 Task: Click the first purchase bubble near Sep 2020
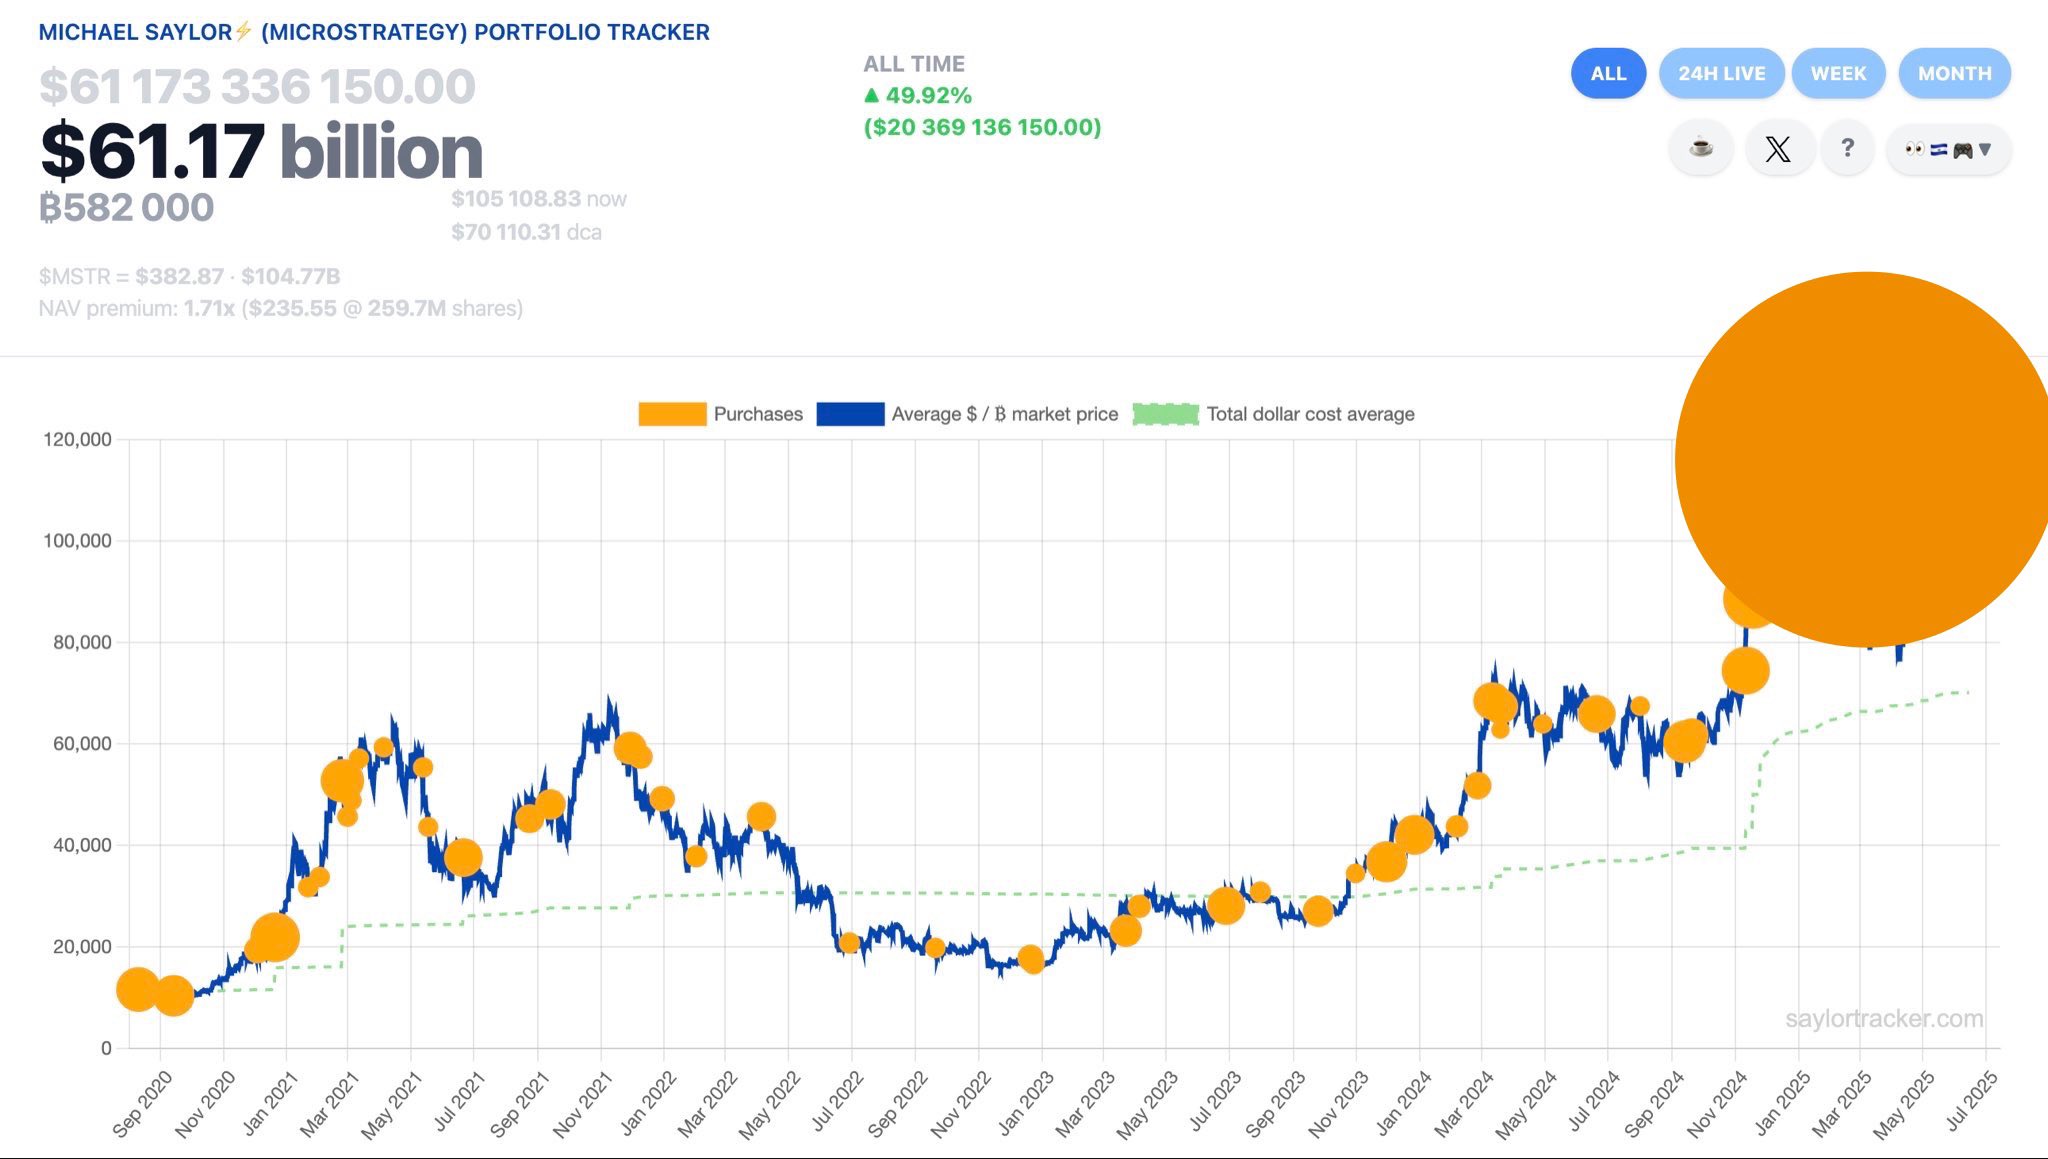pos(137,989)
